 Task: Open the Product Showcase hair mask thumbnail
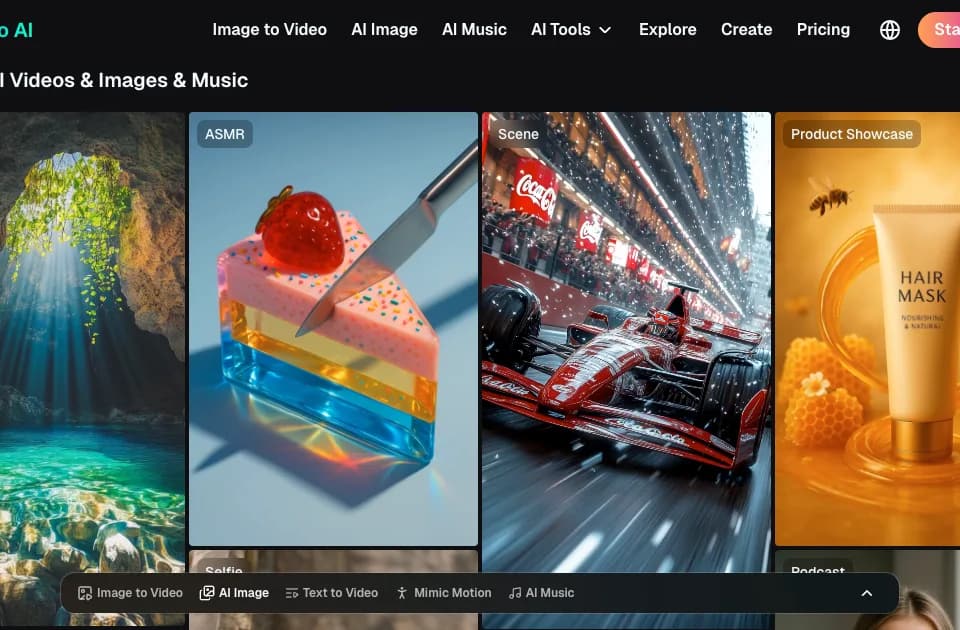[x=868, y=329]
